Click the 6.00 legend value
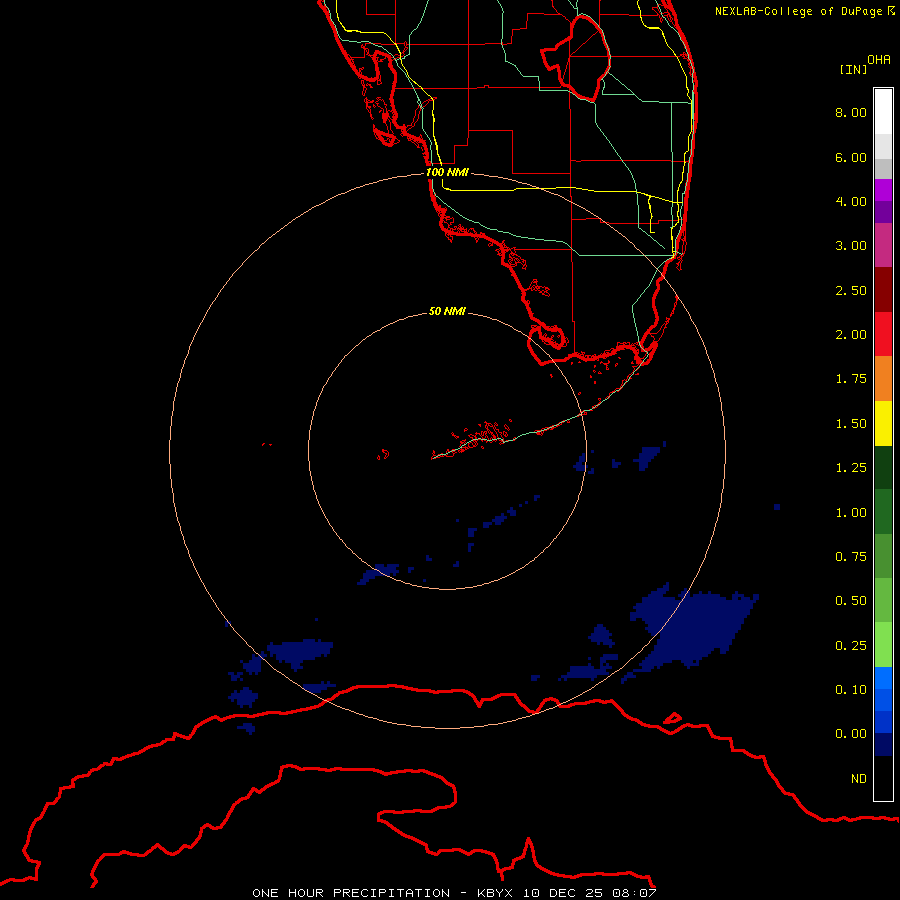 click(x=851, y=157)
